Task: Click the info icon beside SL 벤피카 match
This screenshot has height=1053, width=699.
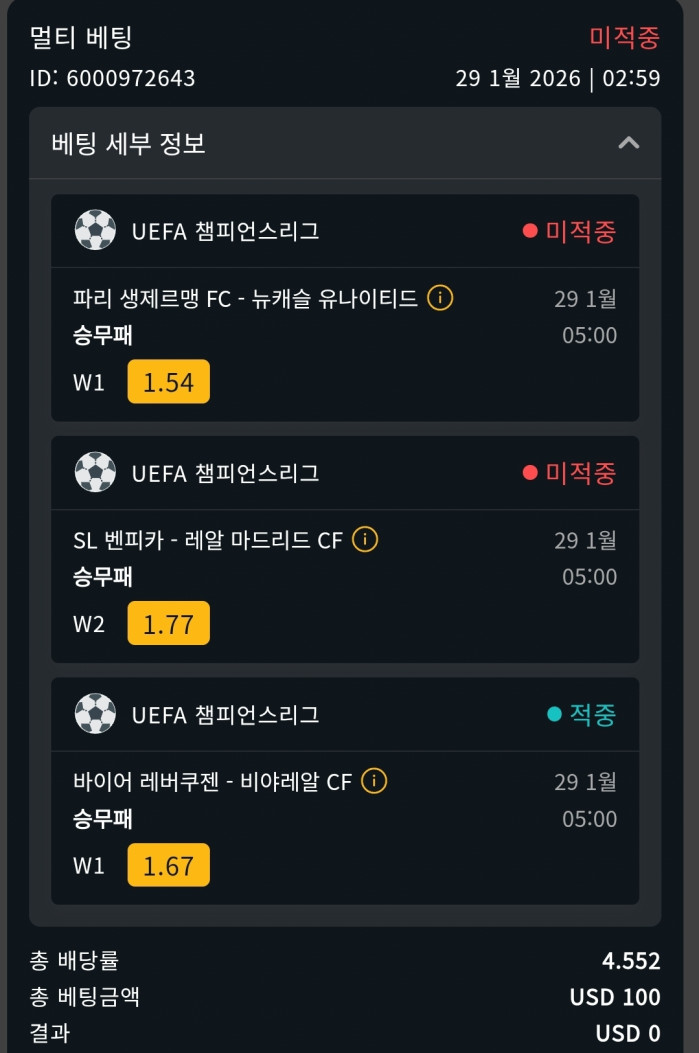Action: (365, 539)
